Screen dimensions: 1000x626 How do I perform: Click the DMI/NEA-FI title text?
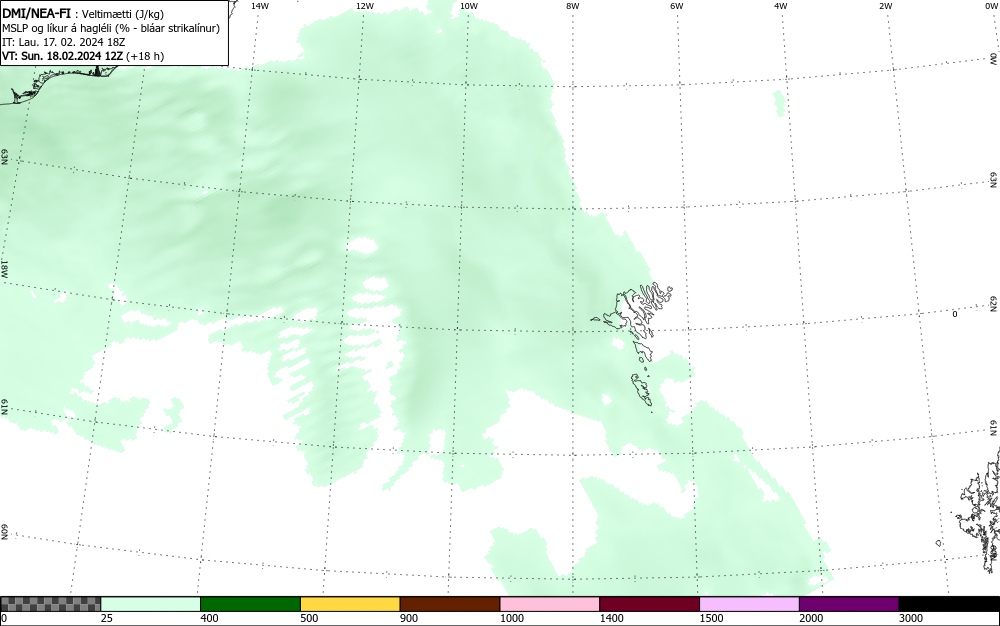tap(36, 13)
